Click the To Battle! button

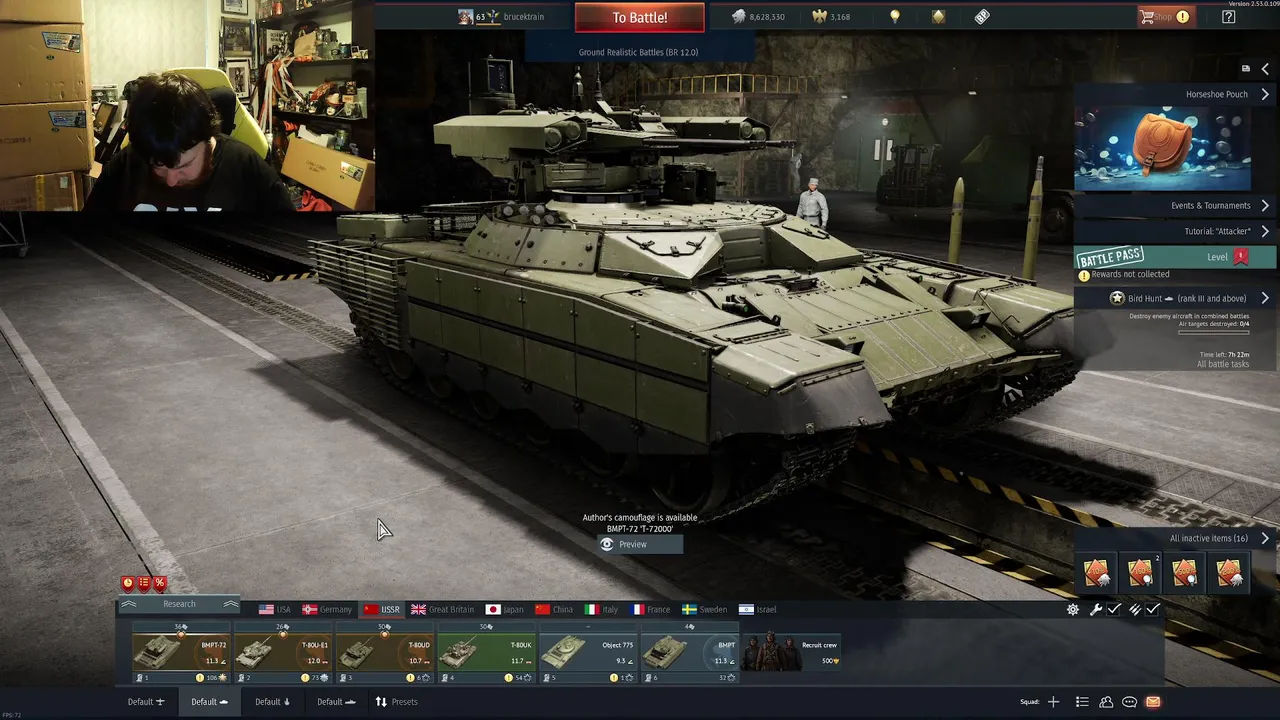[639, 18]
